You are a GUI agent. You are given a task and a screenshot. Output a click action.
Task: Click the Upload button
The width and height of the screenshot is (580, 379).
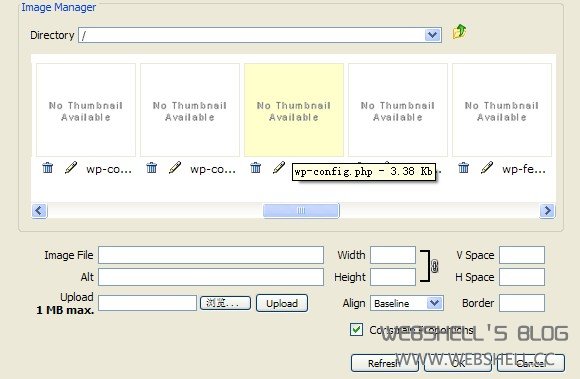pos(282,303)
